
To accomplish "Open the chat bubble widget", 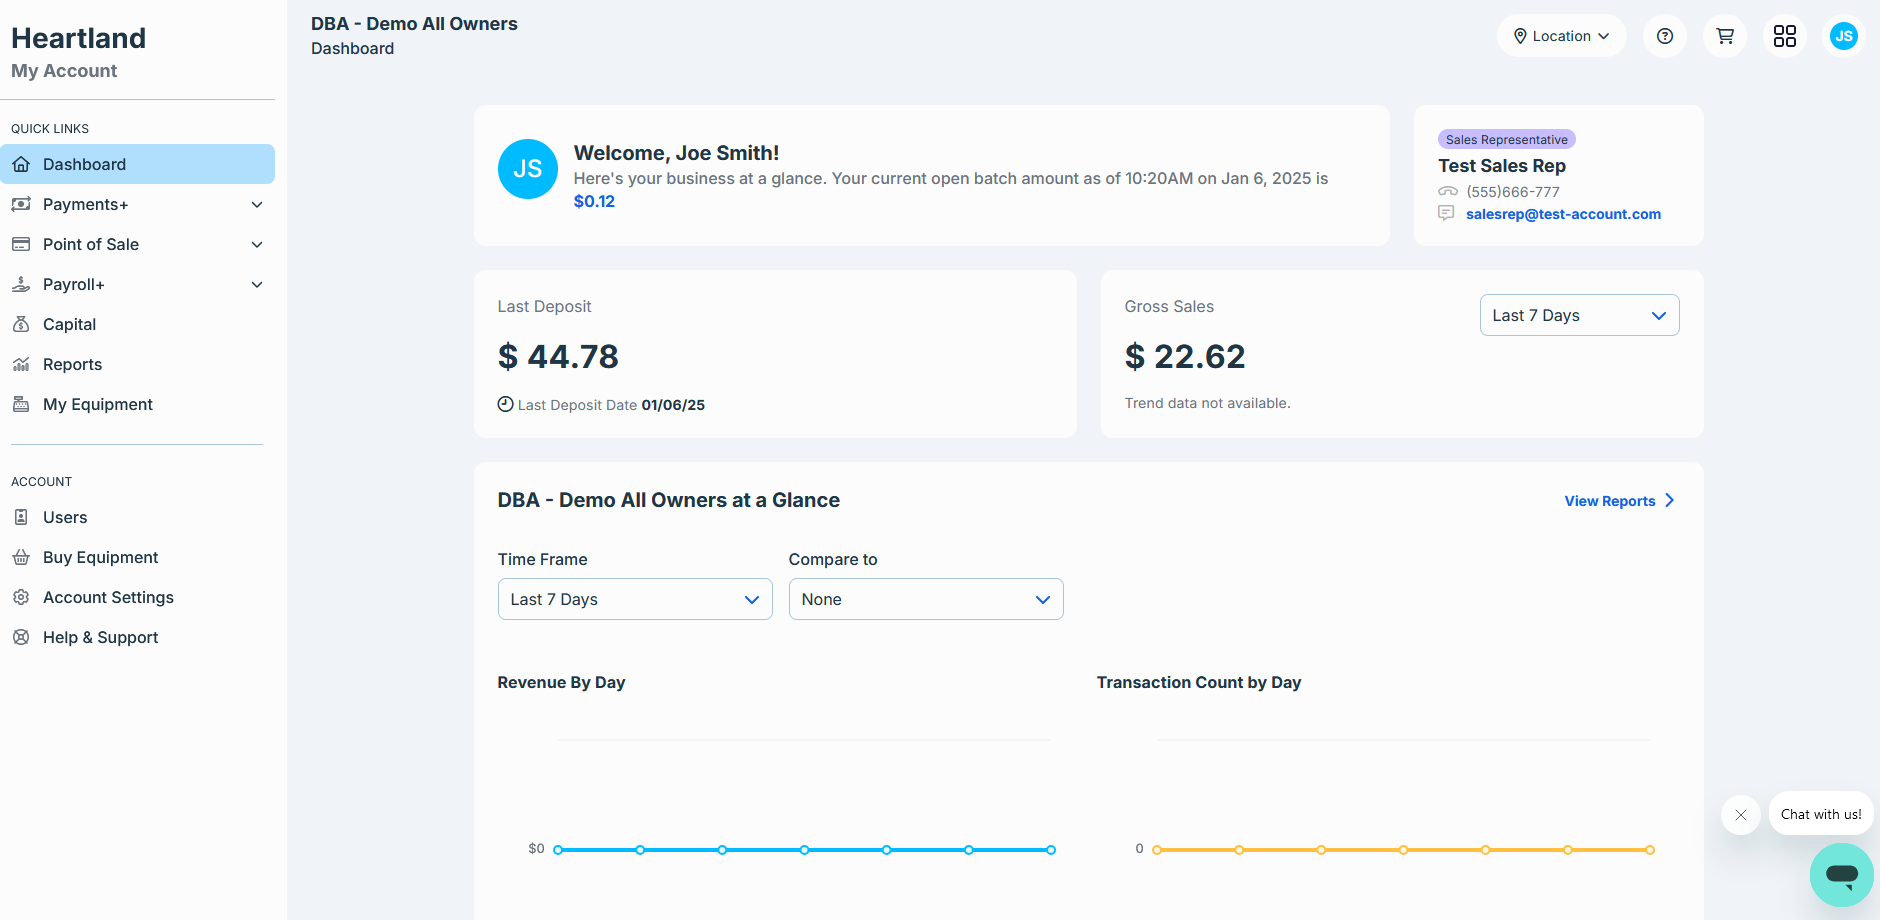I will (1841, 875).
